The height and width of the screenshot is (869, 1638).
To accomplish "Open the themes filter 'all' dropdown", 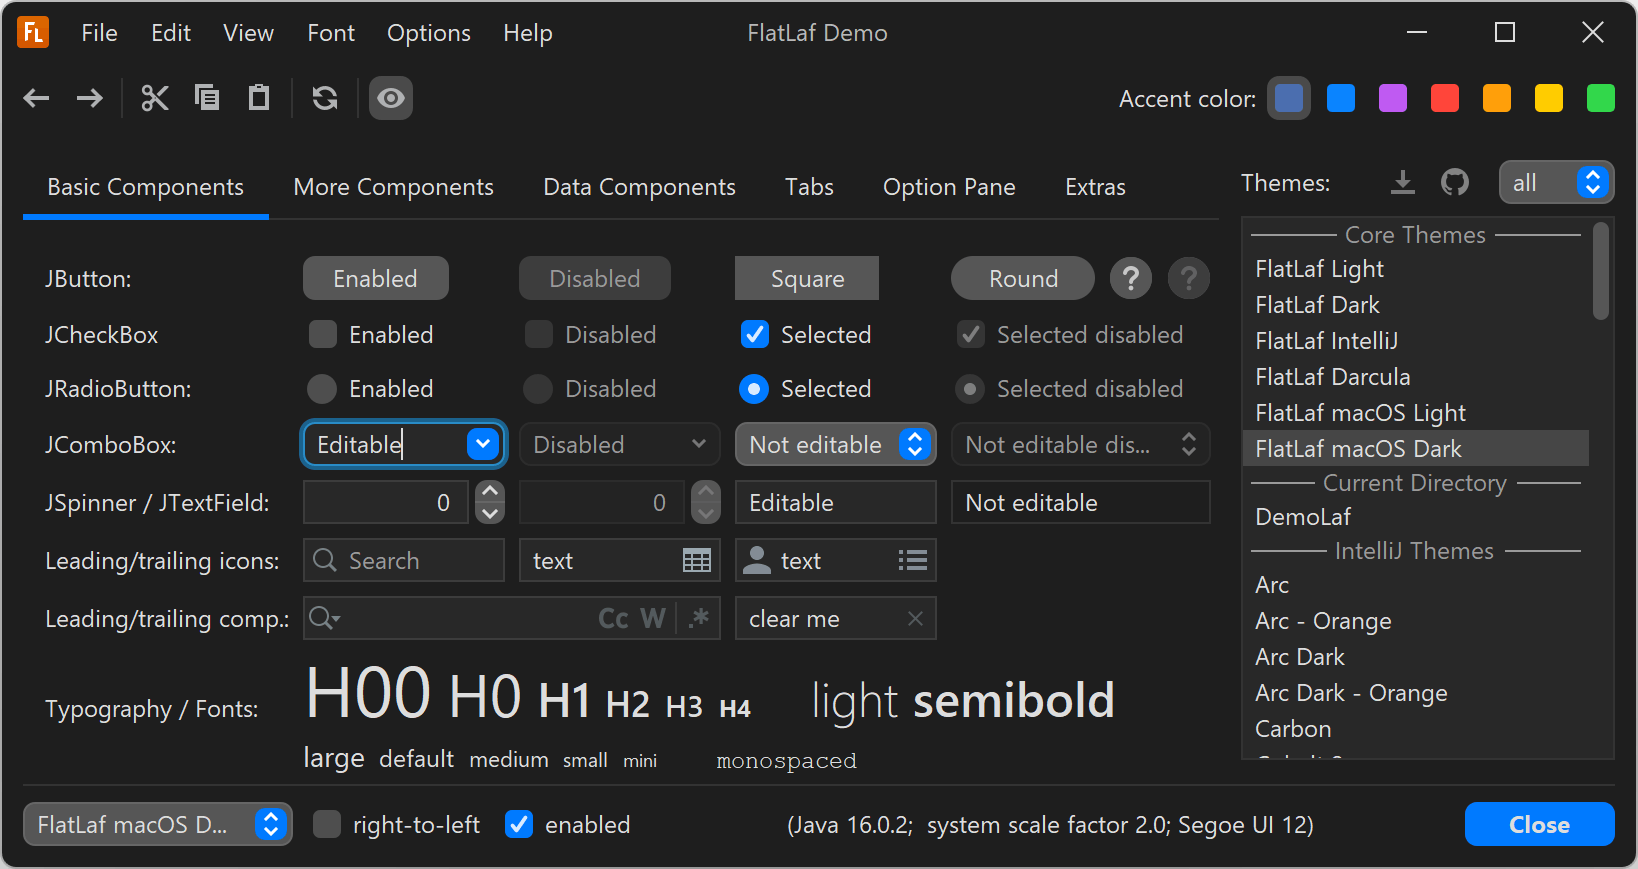I will 1556,182.
